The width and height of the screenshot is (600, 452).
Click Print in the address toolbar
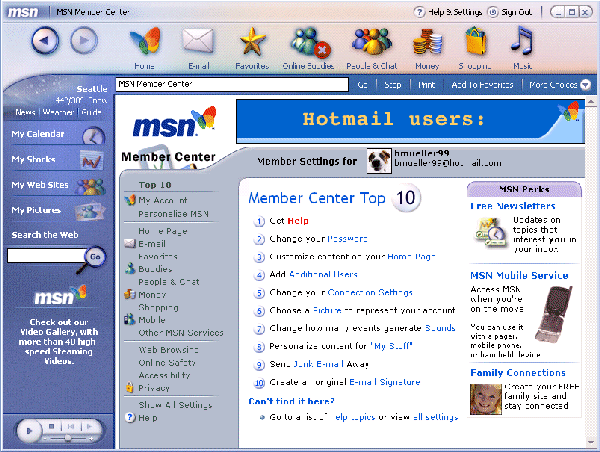pyautogui.click(x=427, y=85)
